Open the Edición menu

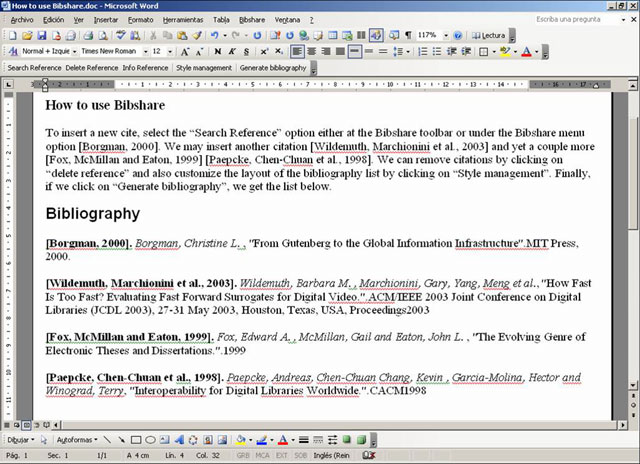pos(53,20)
